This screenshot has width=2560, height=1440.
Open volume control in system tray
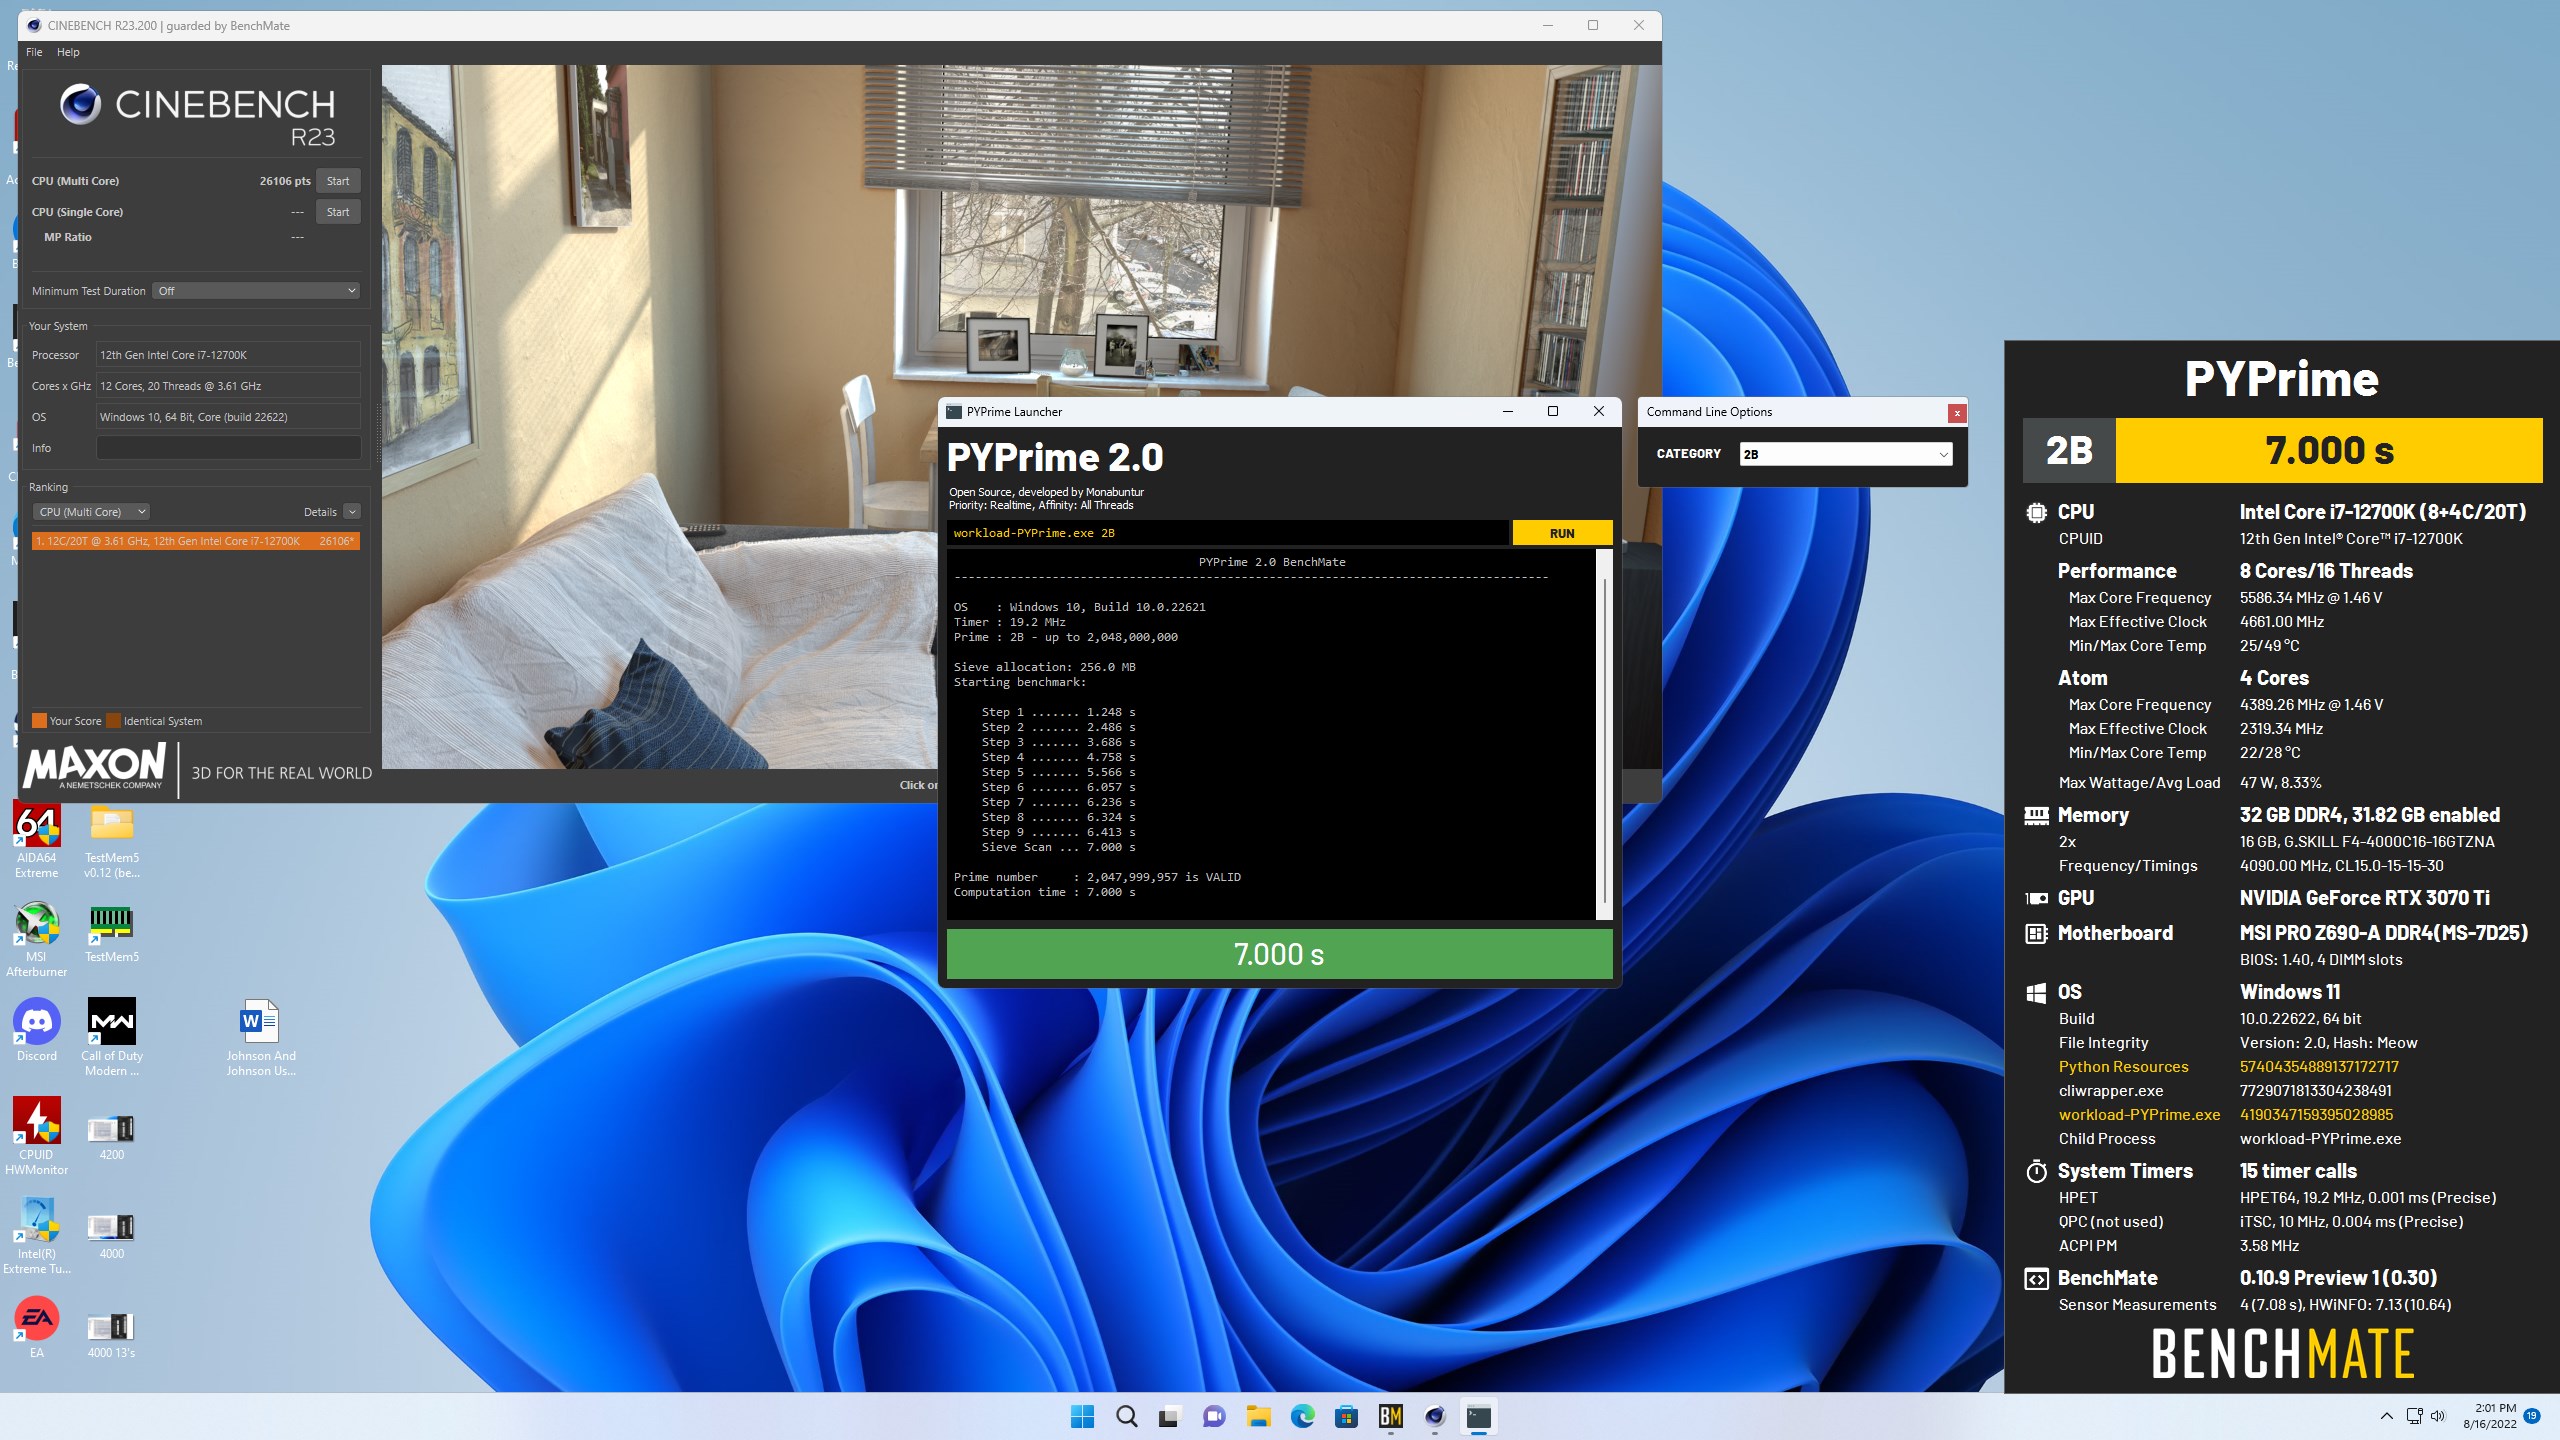point(2437,1416)
